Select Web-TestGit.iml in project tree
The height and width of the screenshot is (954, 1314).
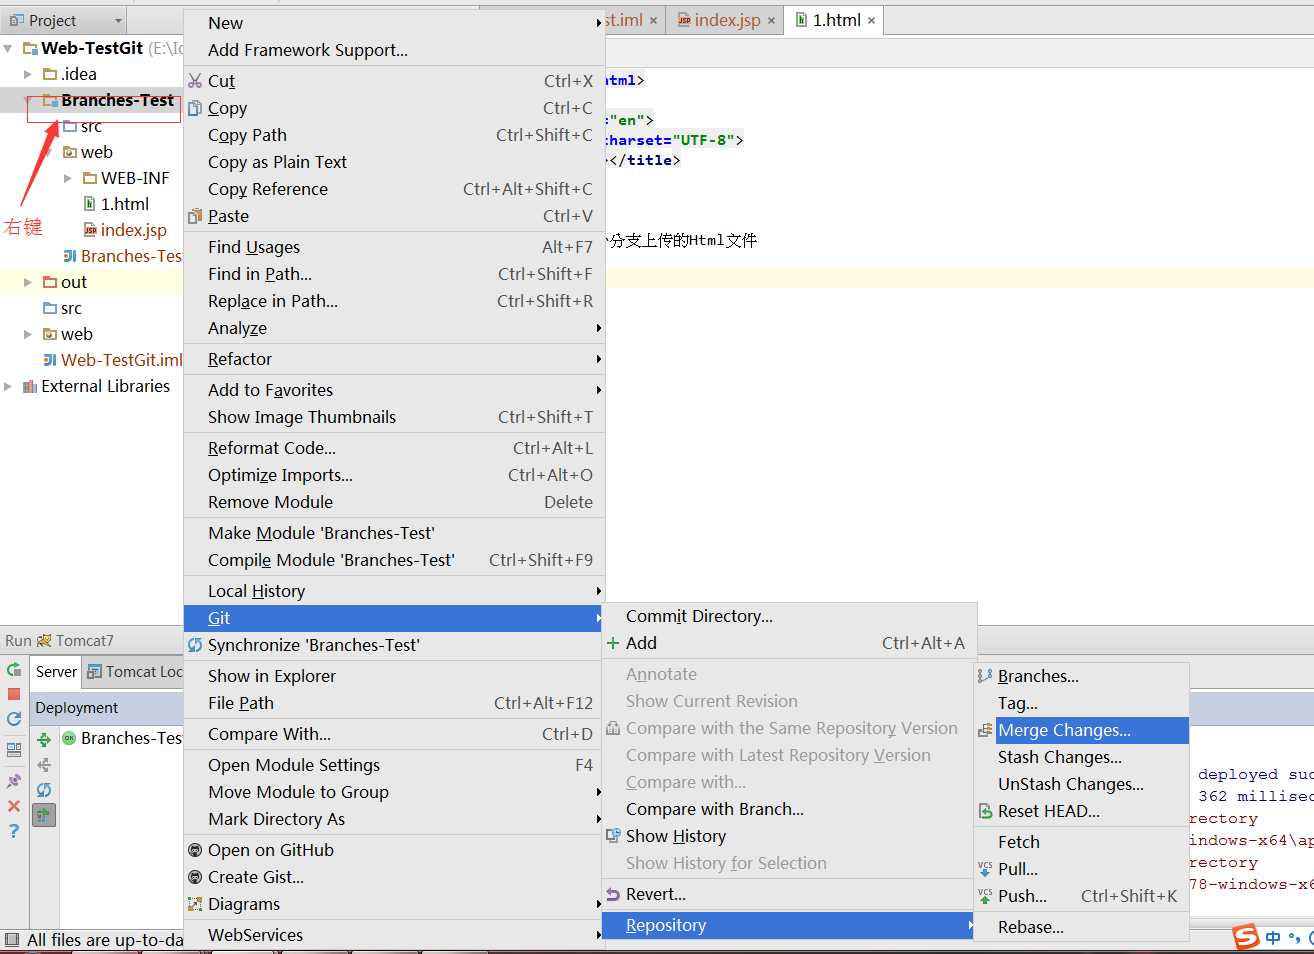(113, 360)
